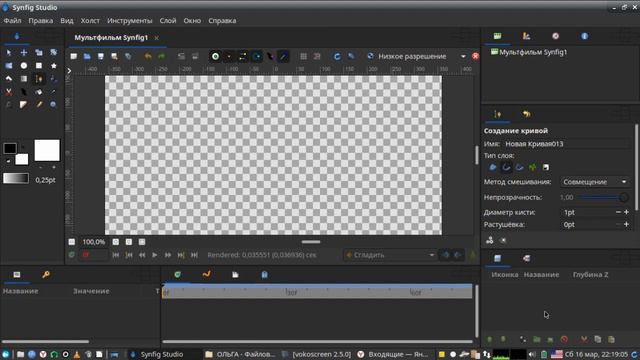Increase the Растушёвка value

(626, 224)
